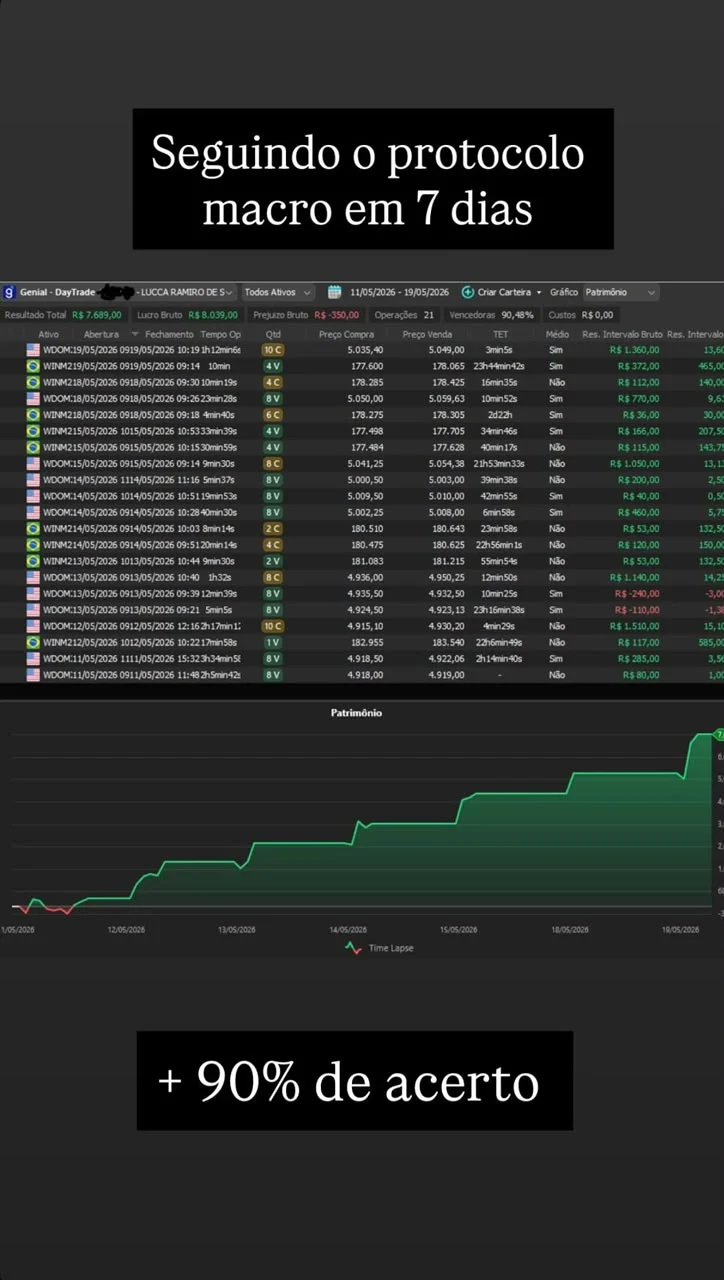Click the Res. Intervalo Bruto column header

[622, 334]
